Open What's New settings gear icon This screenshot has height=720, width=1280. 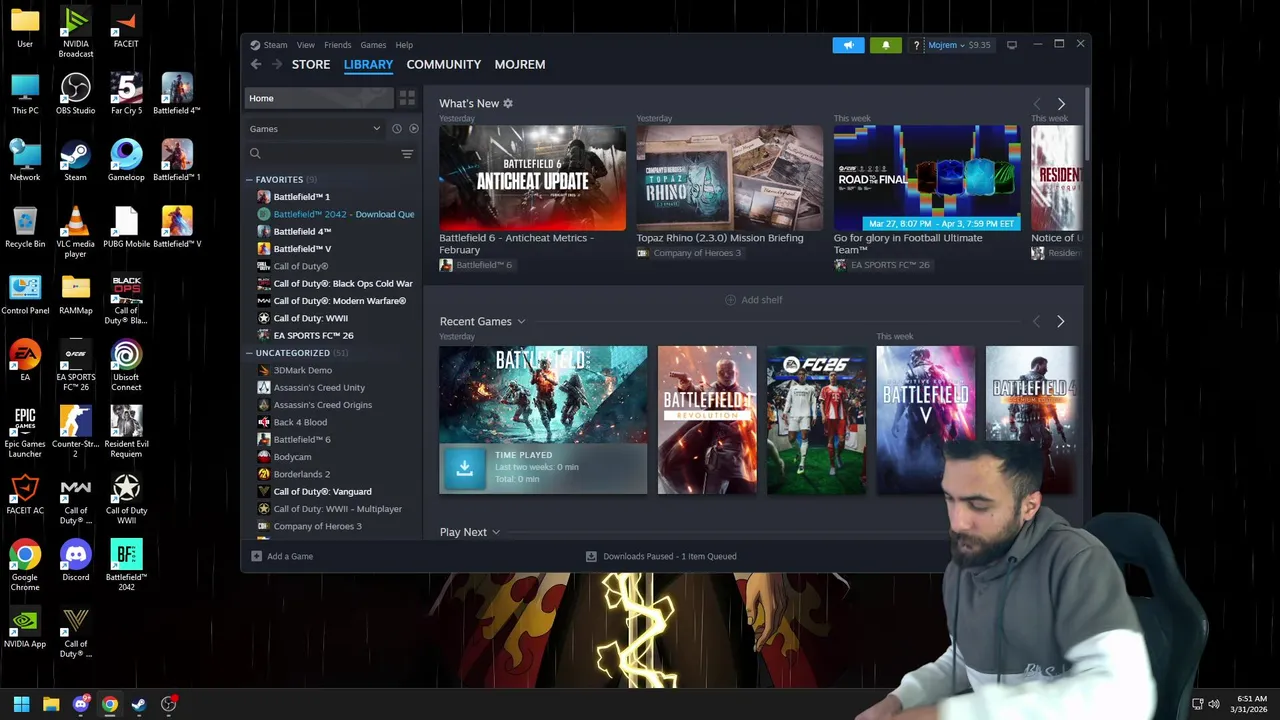tap(508, 103)
